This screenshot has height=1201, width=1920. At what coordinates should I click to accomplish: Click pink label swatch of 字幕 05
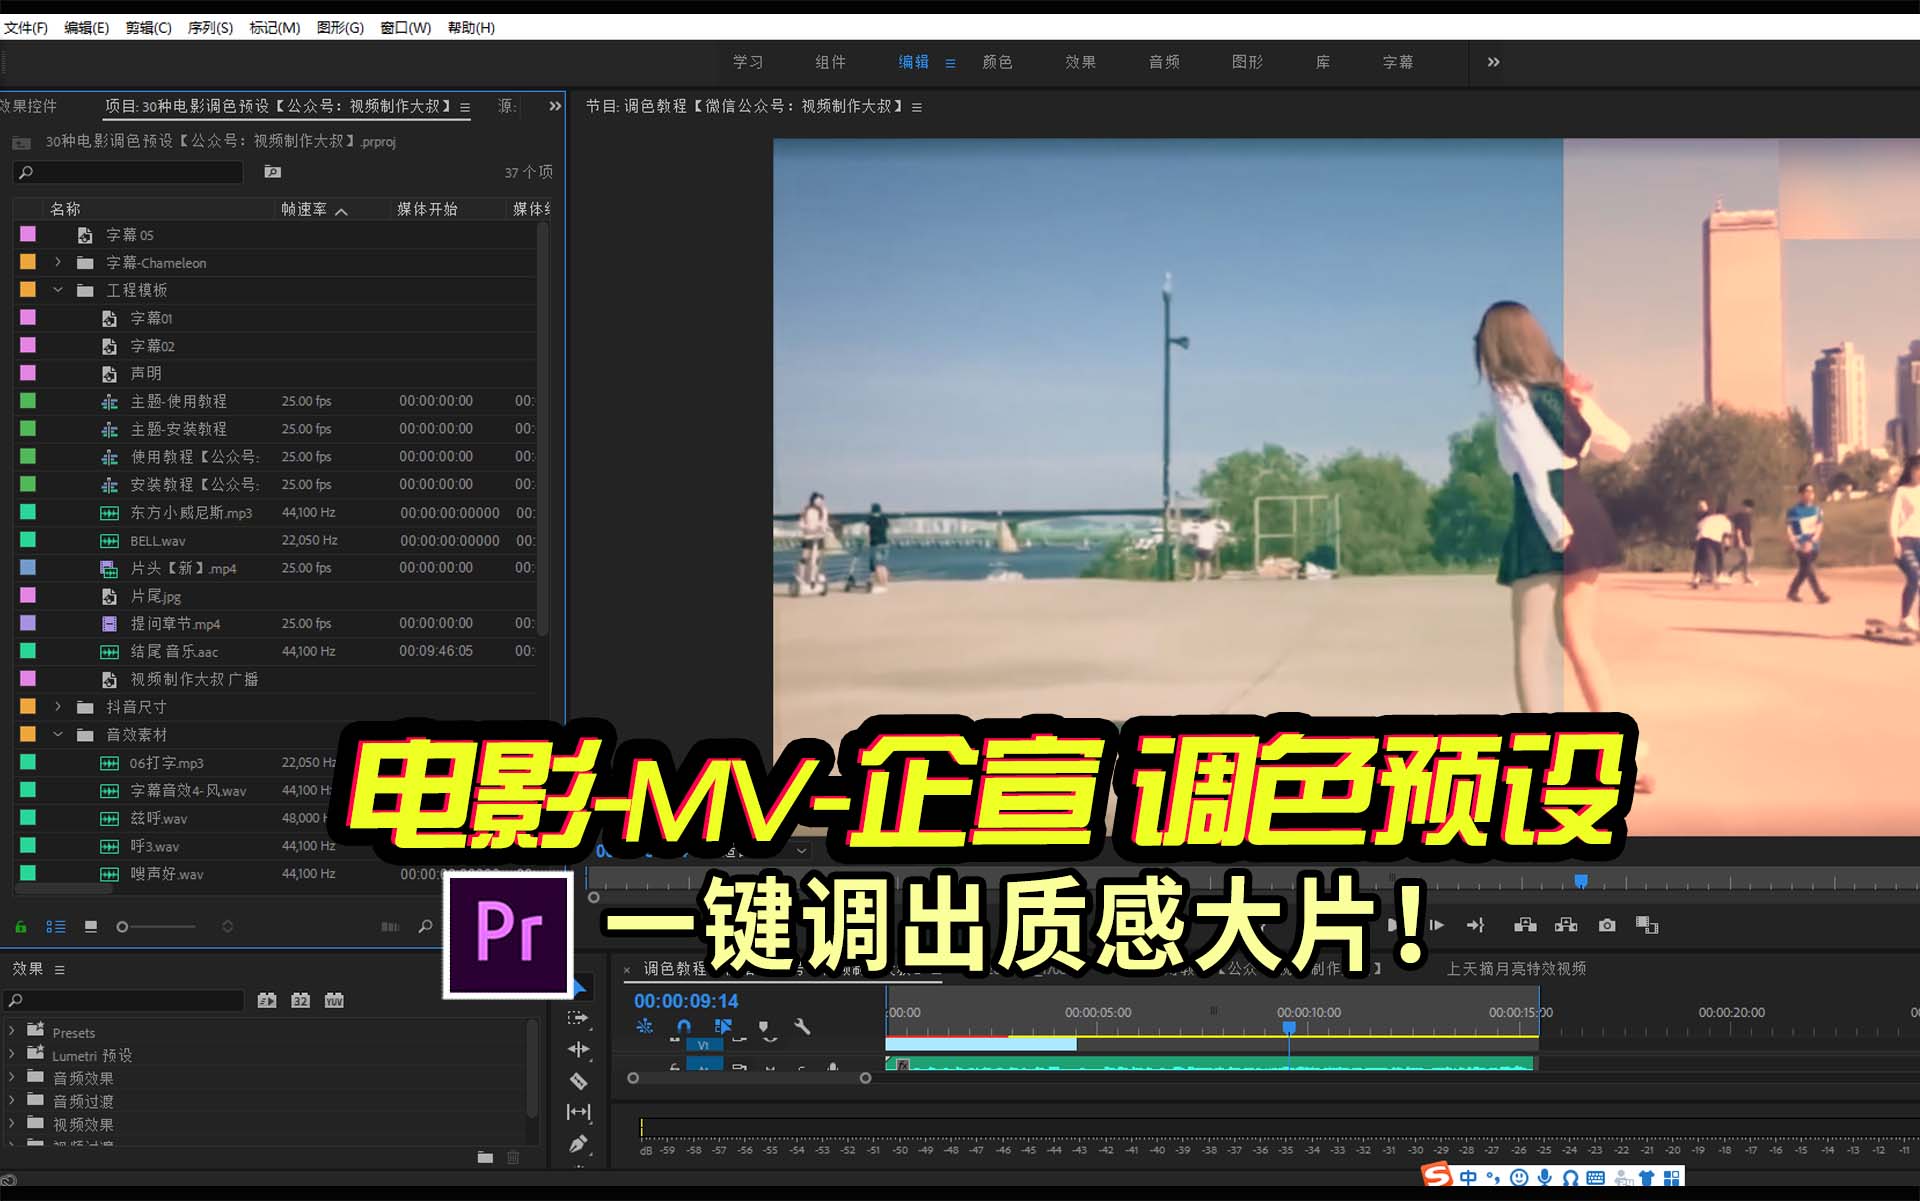click(28, 234)
